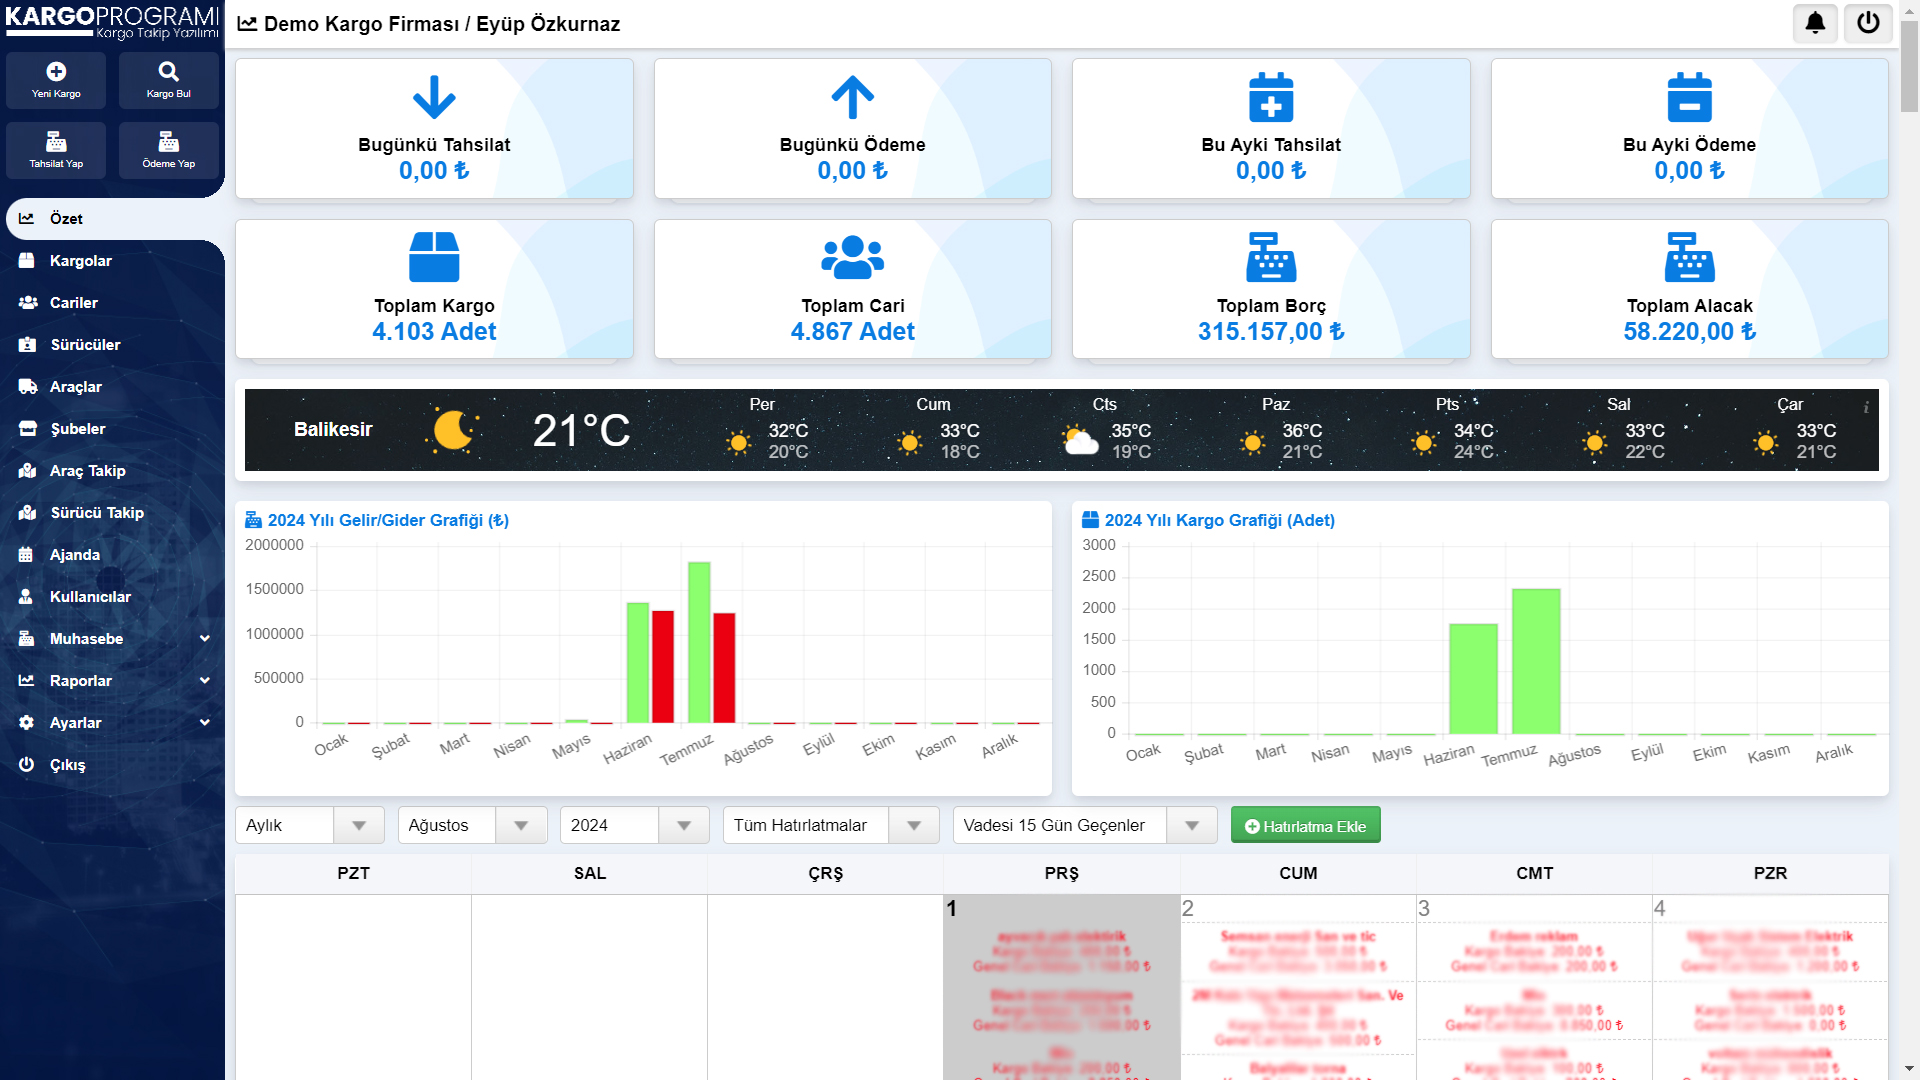Click Toplam Cari users icon
The image size is (1920, 1080).
(x=852, y=257)
